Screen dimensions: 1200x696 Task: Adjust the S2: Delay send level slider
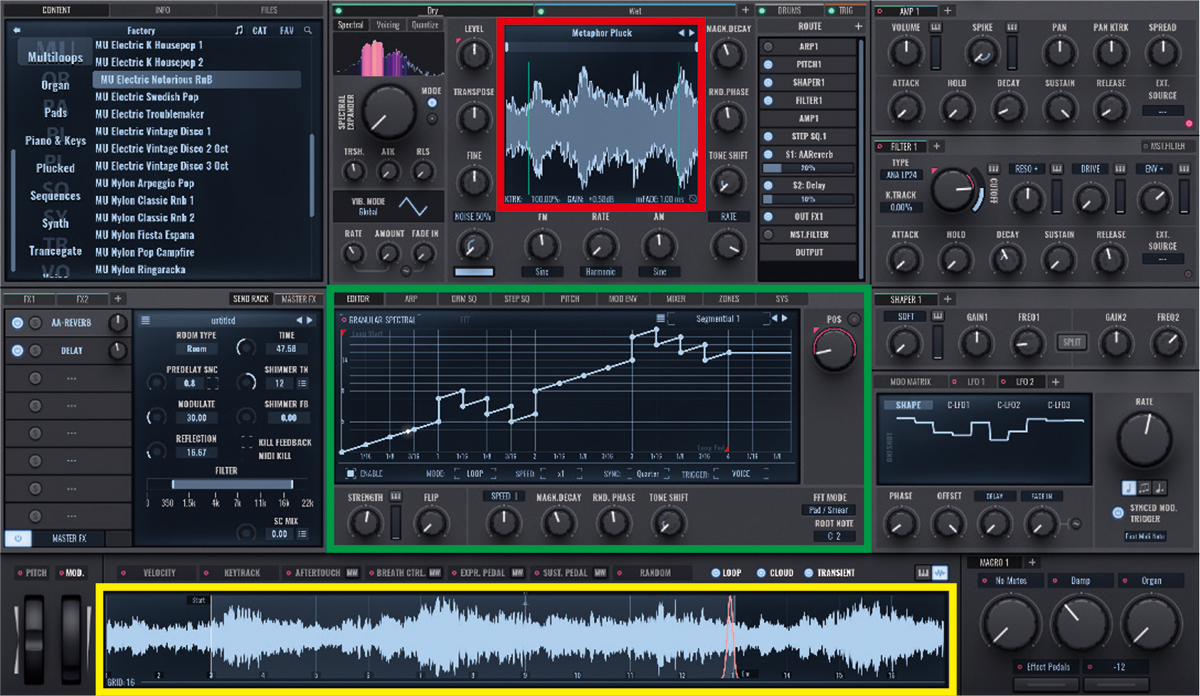[808, 200]
